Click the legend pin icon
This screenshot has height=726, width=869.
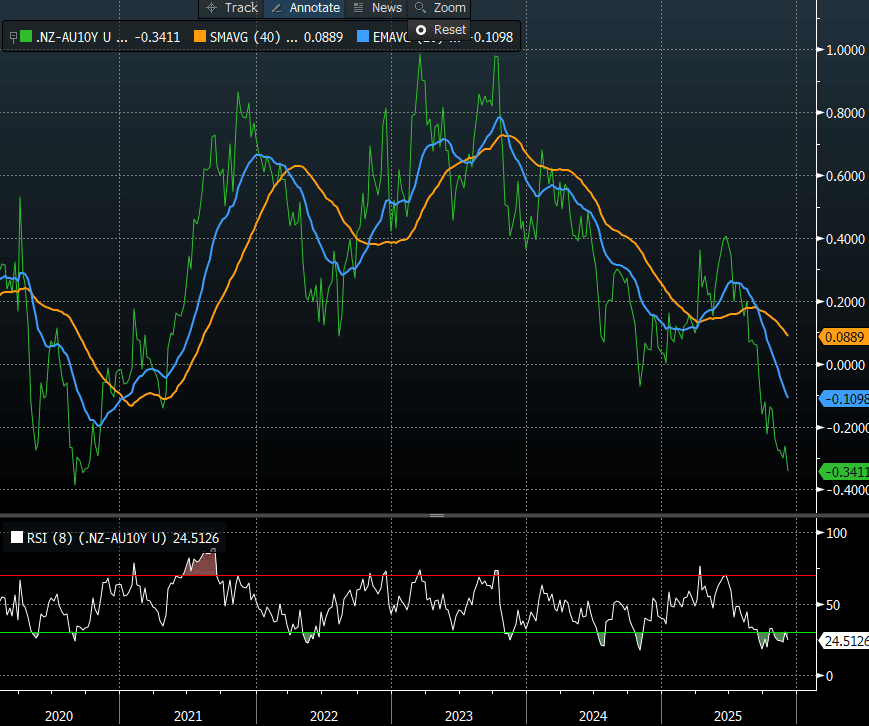pyautogui.click(x=12, y=37)
